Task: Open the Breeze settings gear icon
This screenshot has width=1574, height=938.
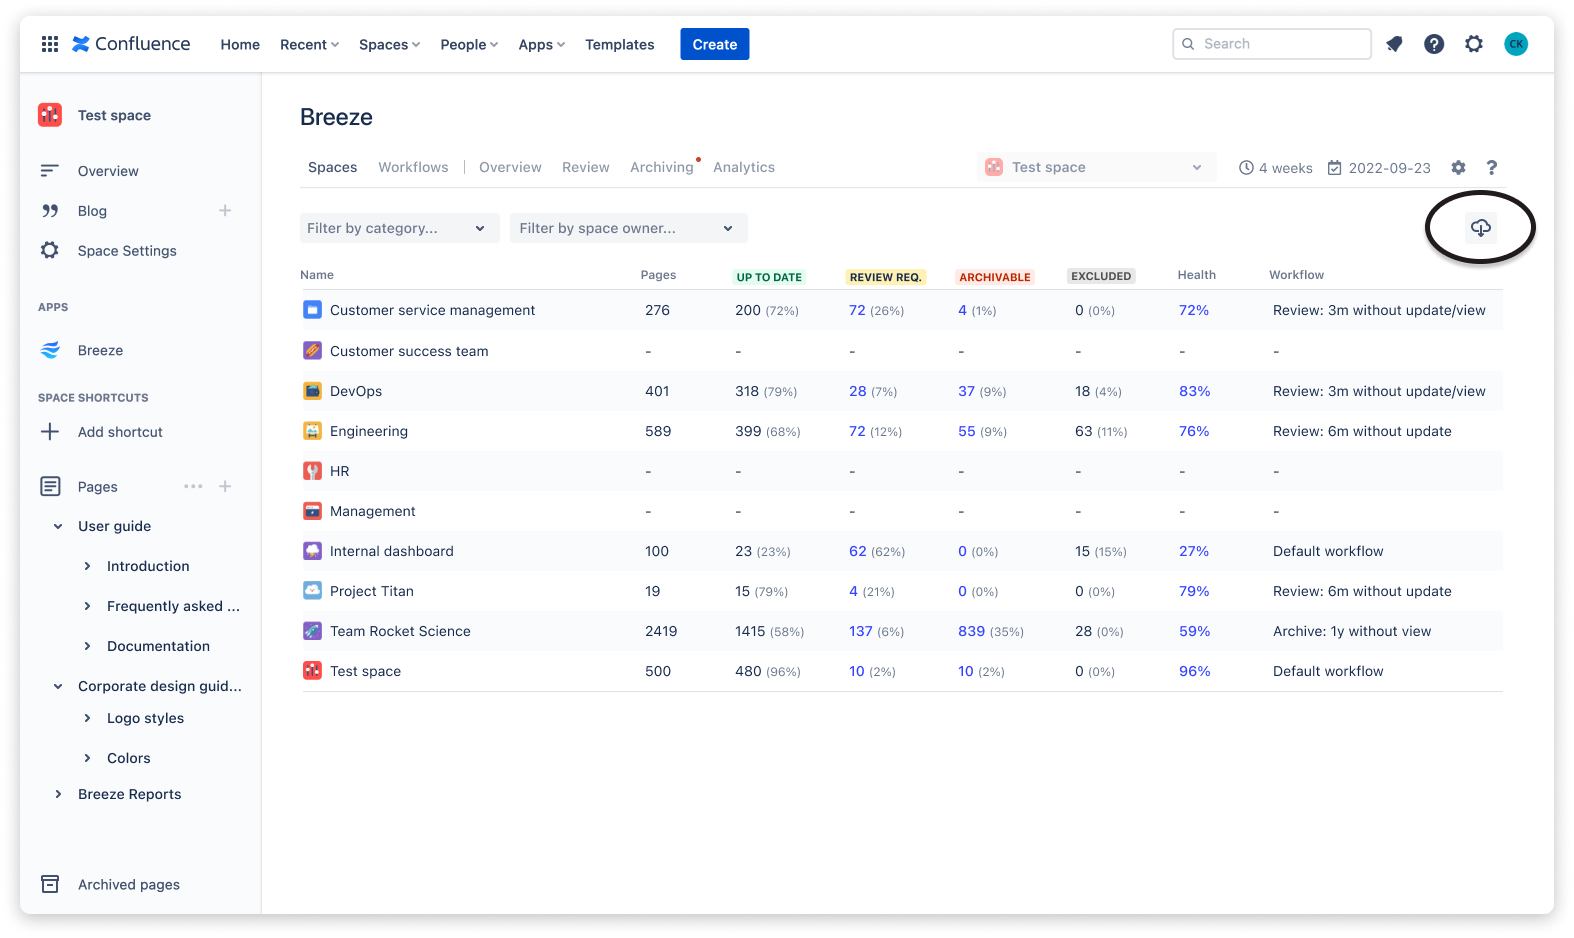Action: tap(1459, 168)
